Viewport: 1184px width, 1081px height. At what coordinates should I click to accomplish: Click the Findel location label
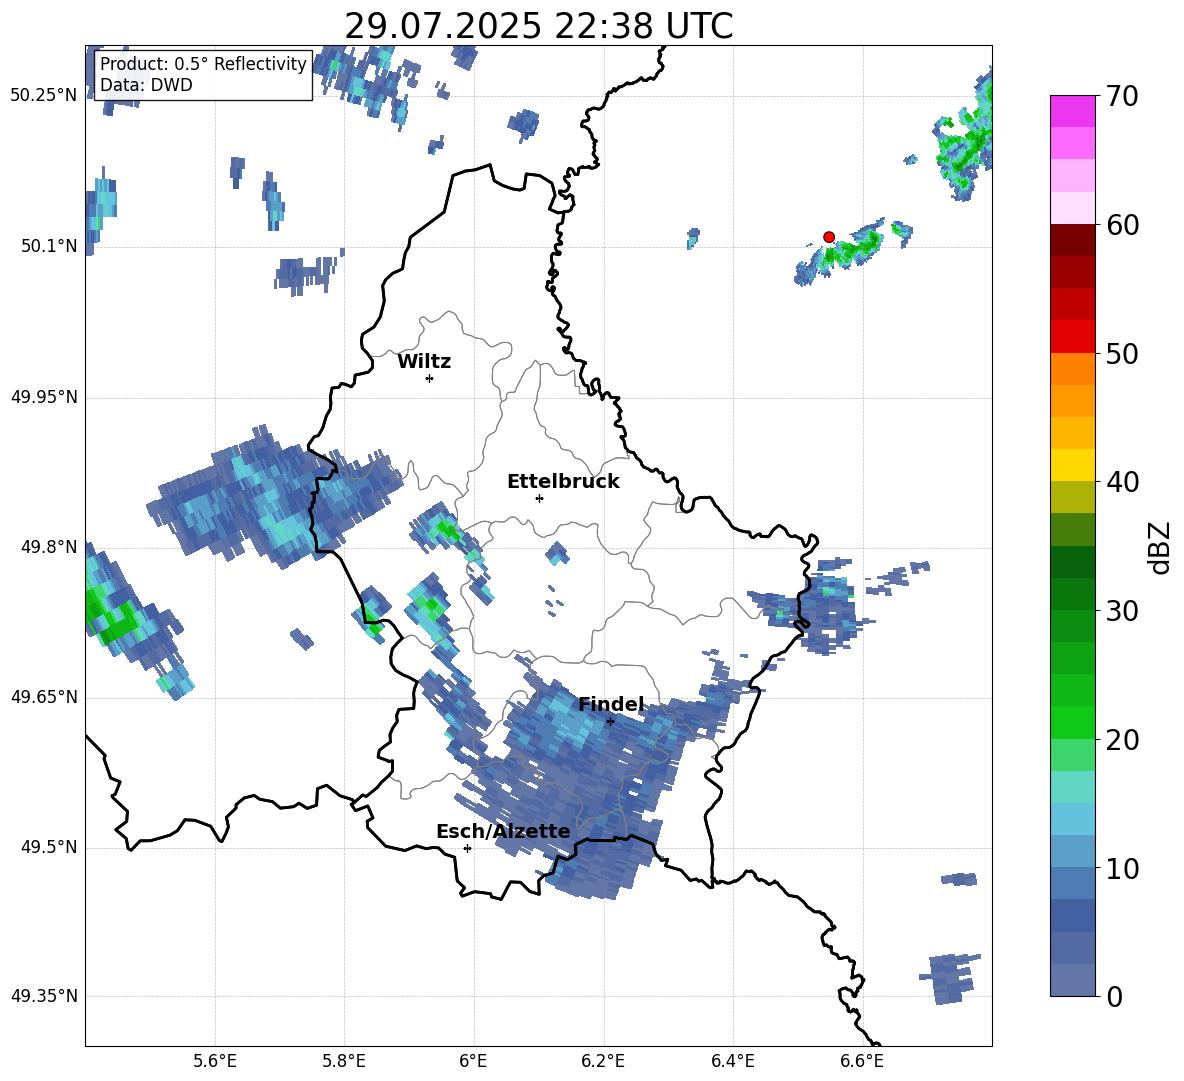612,704
